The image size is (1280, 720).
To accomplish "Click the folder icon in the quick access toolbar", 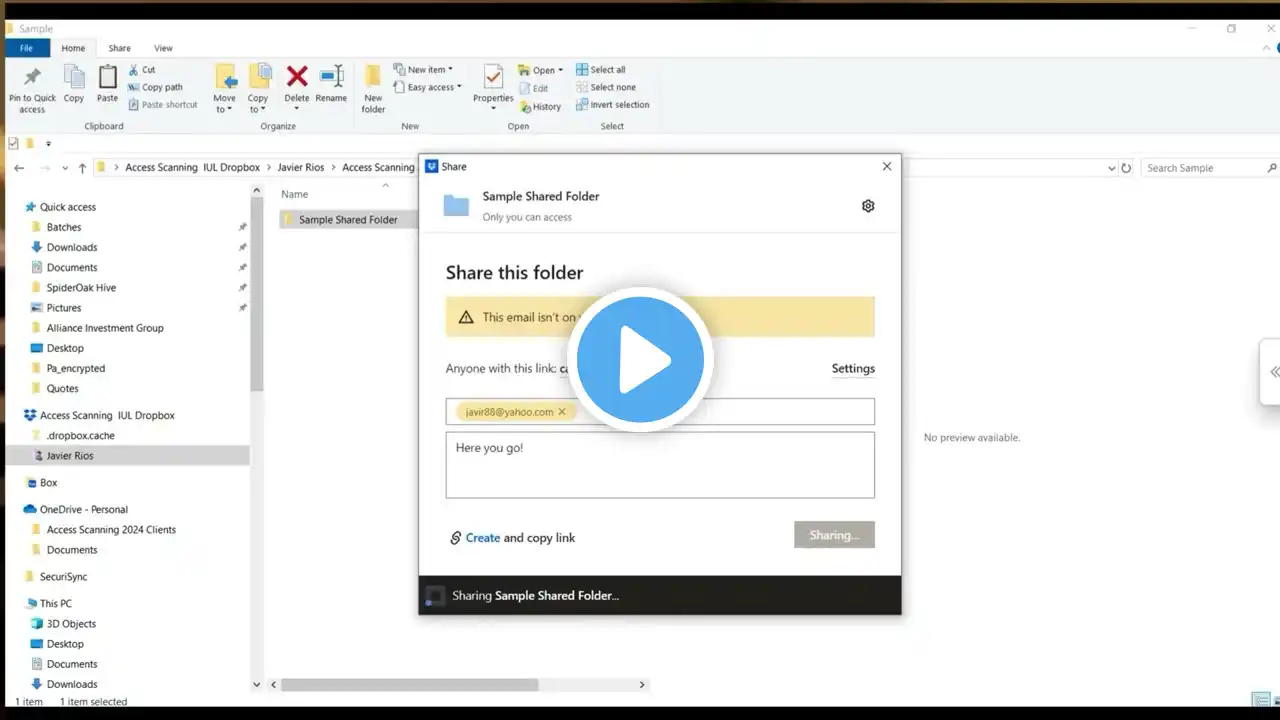I will (x=30, y=143).
